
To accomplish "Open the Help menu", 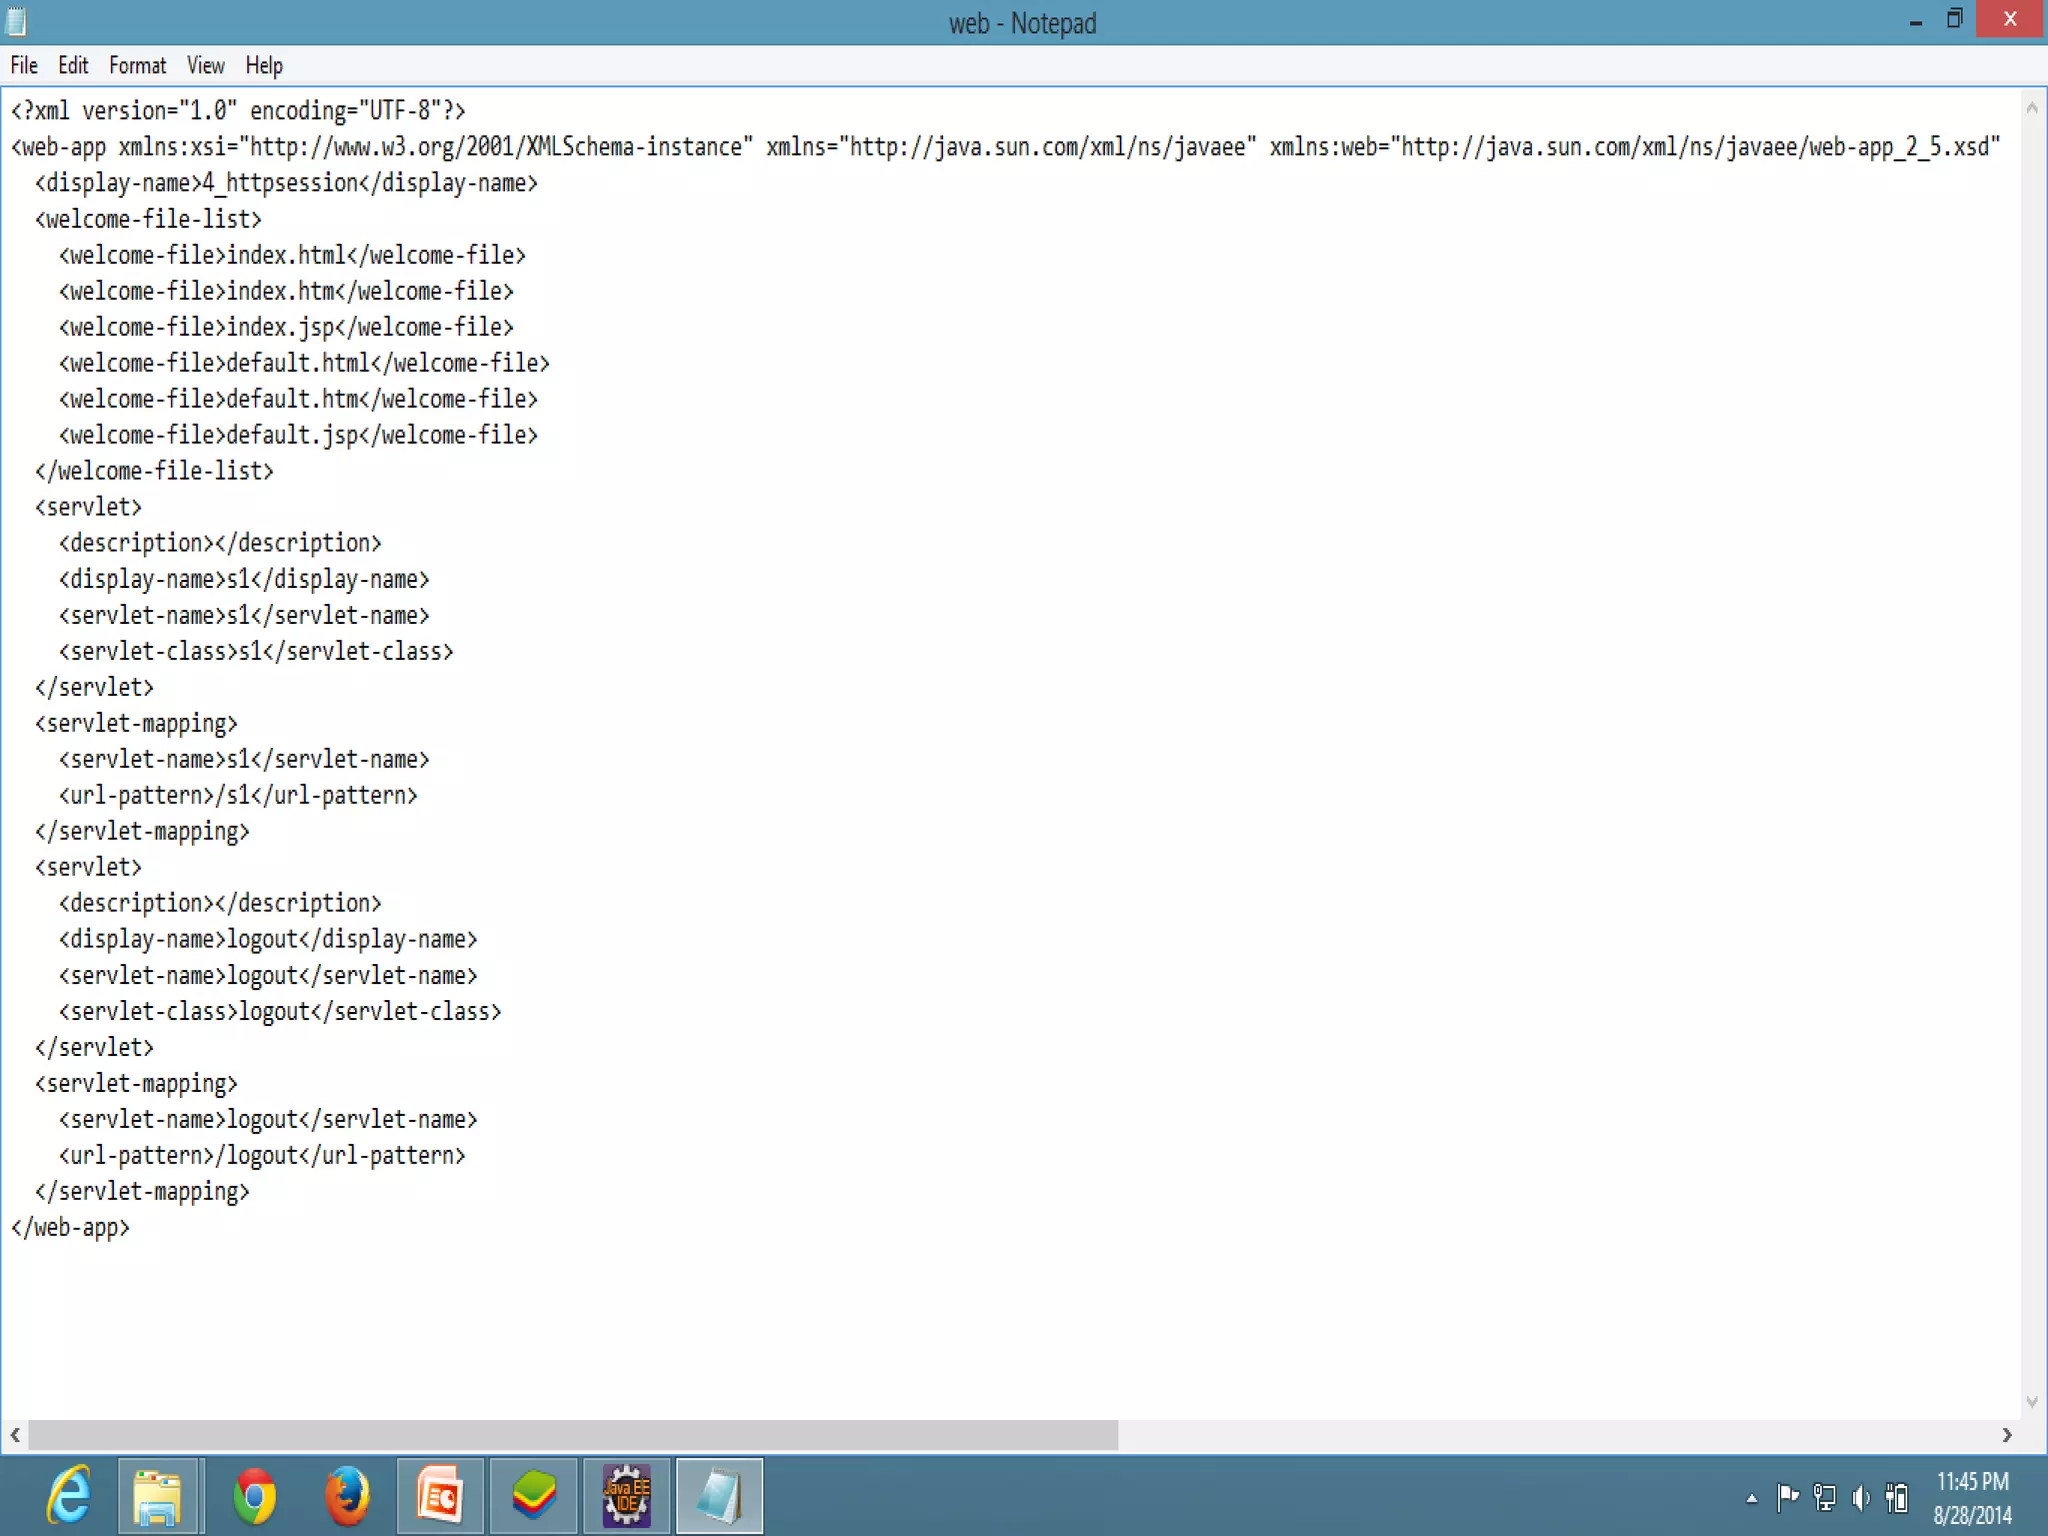I will [x=264, y=66].
